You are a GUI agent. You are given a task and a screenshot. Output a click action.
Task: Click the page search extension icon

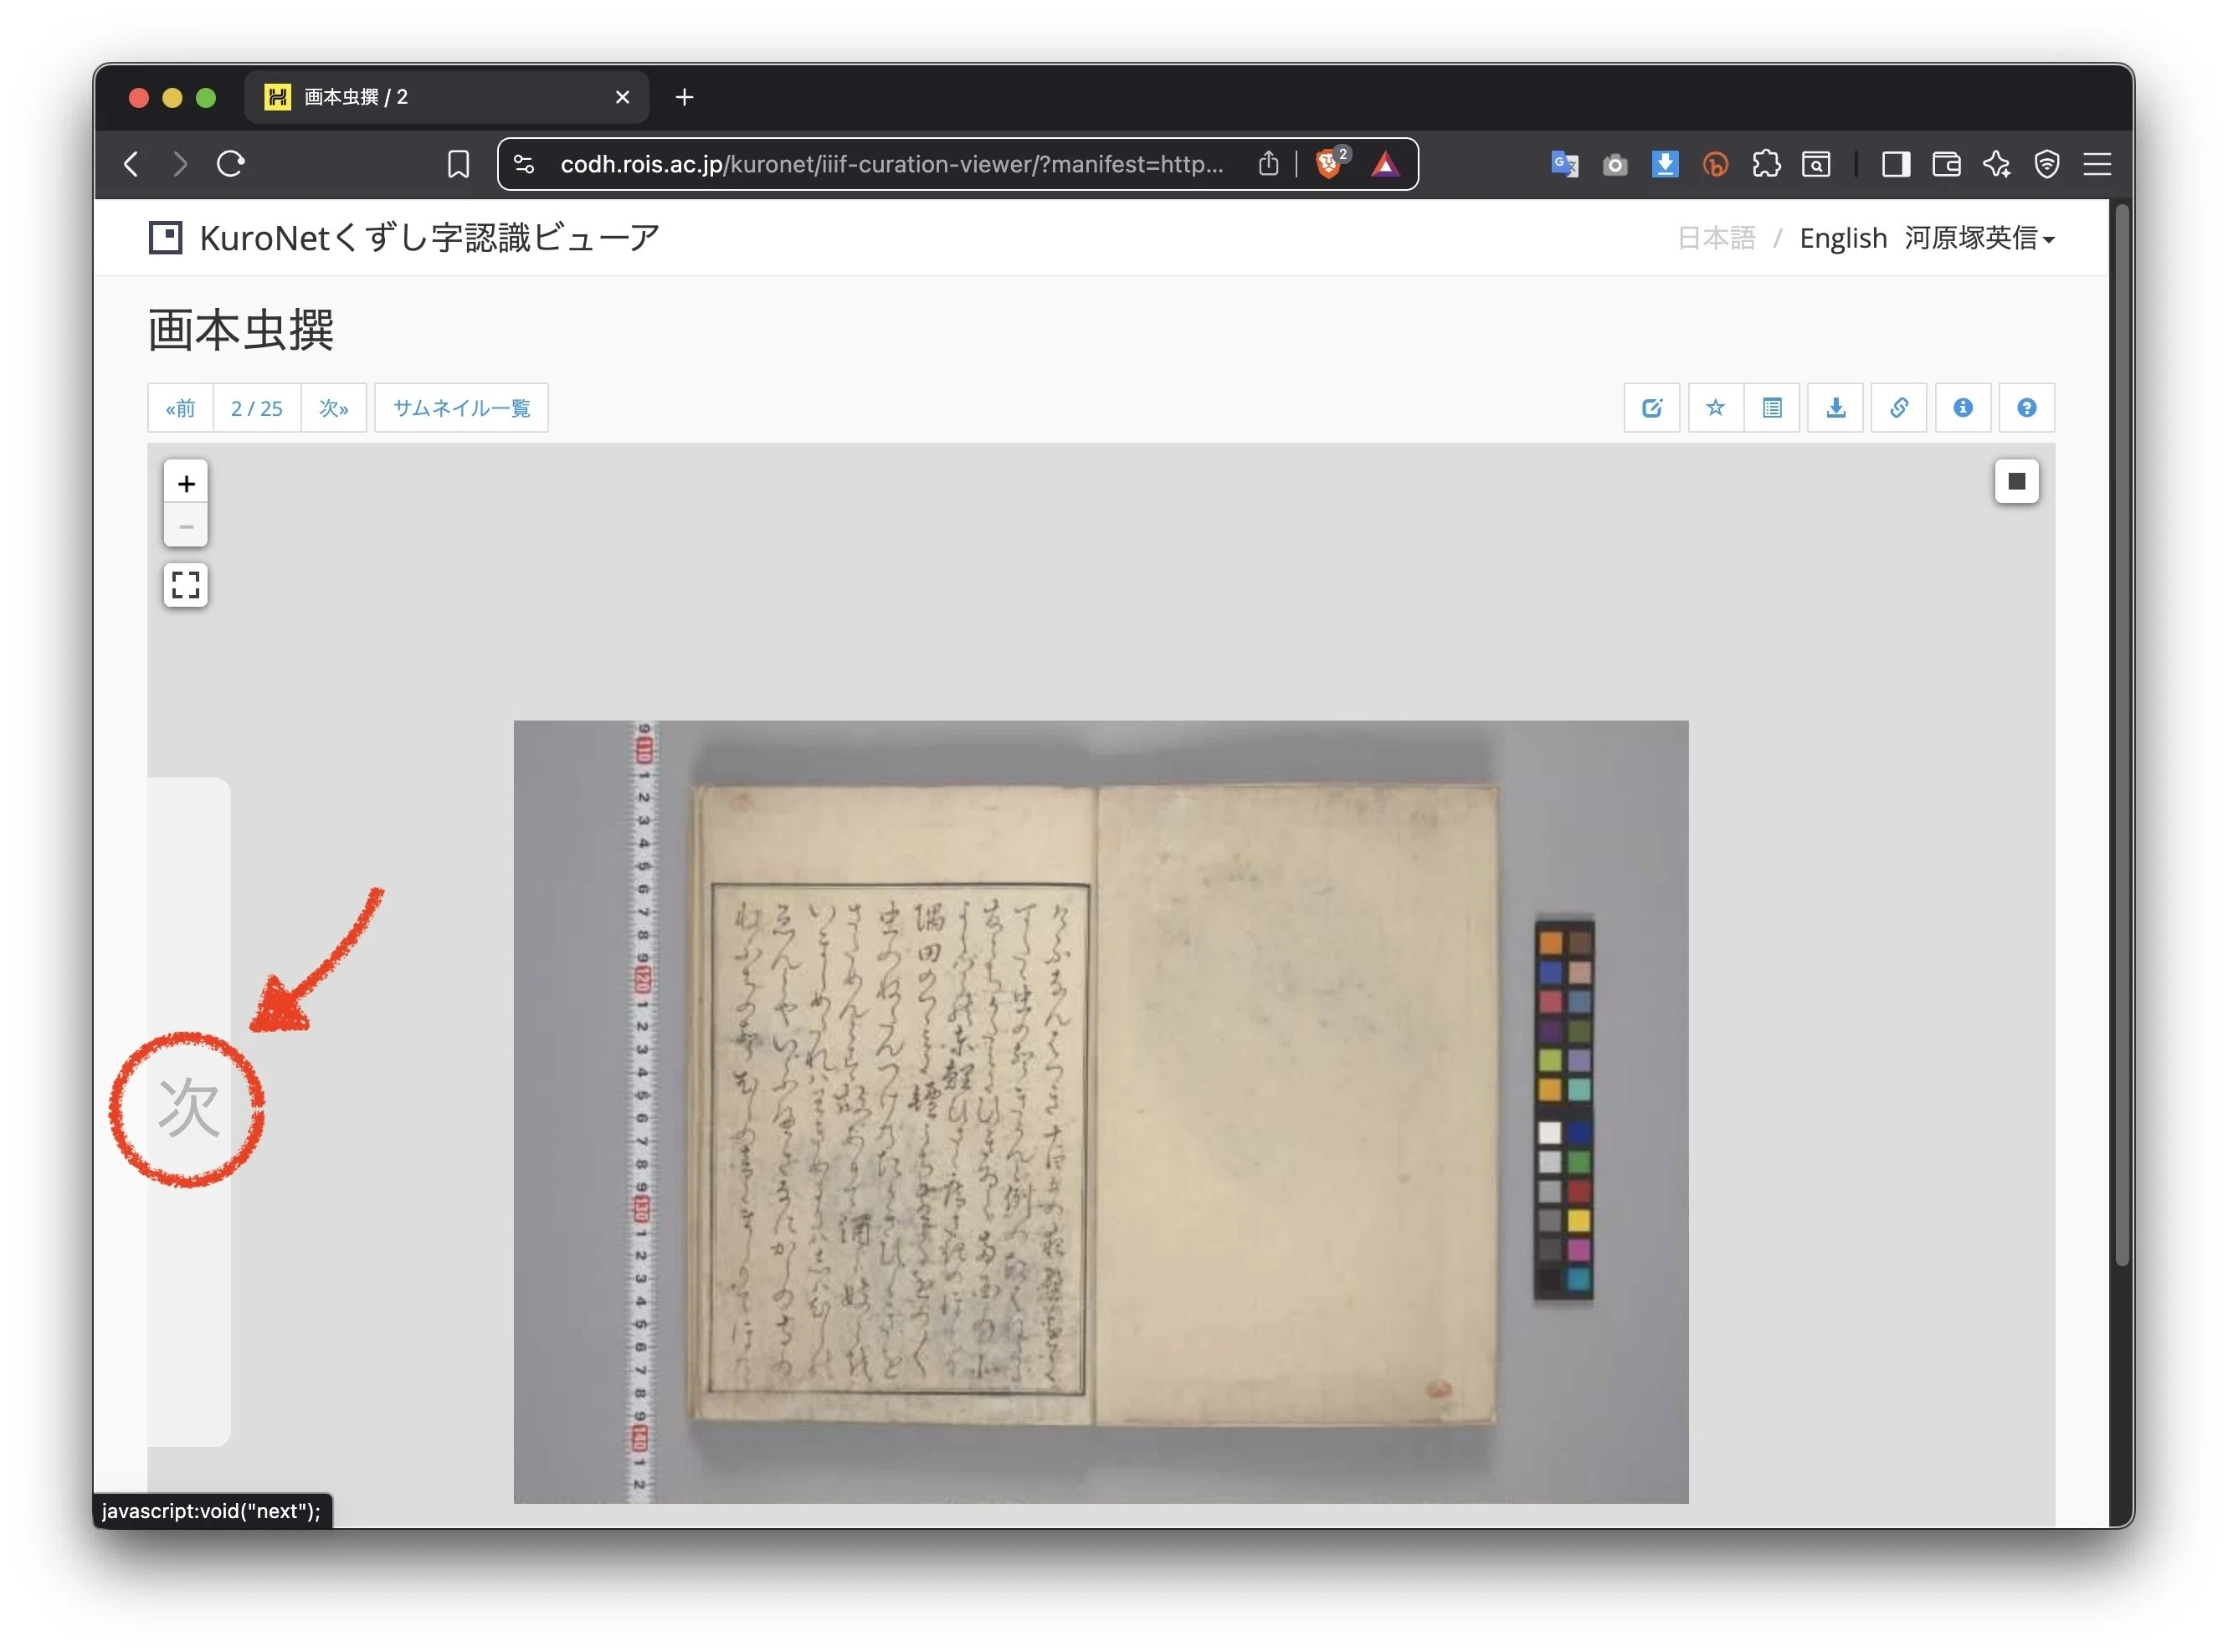[1816, 164]
